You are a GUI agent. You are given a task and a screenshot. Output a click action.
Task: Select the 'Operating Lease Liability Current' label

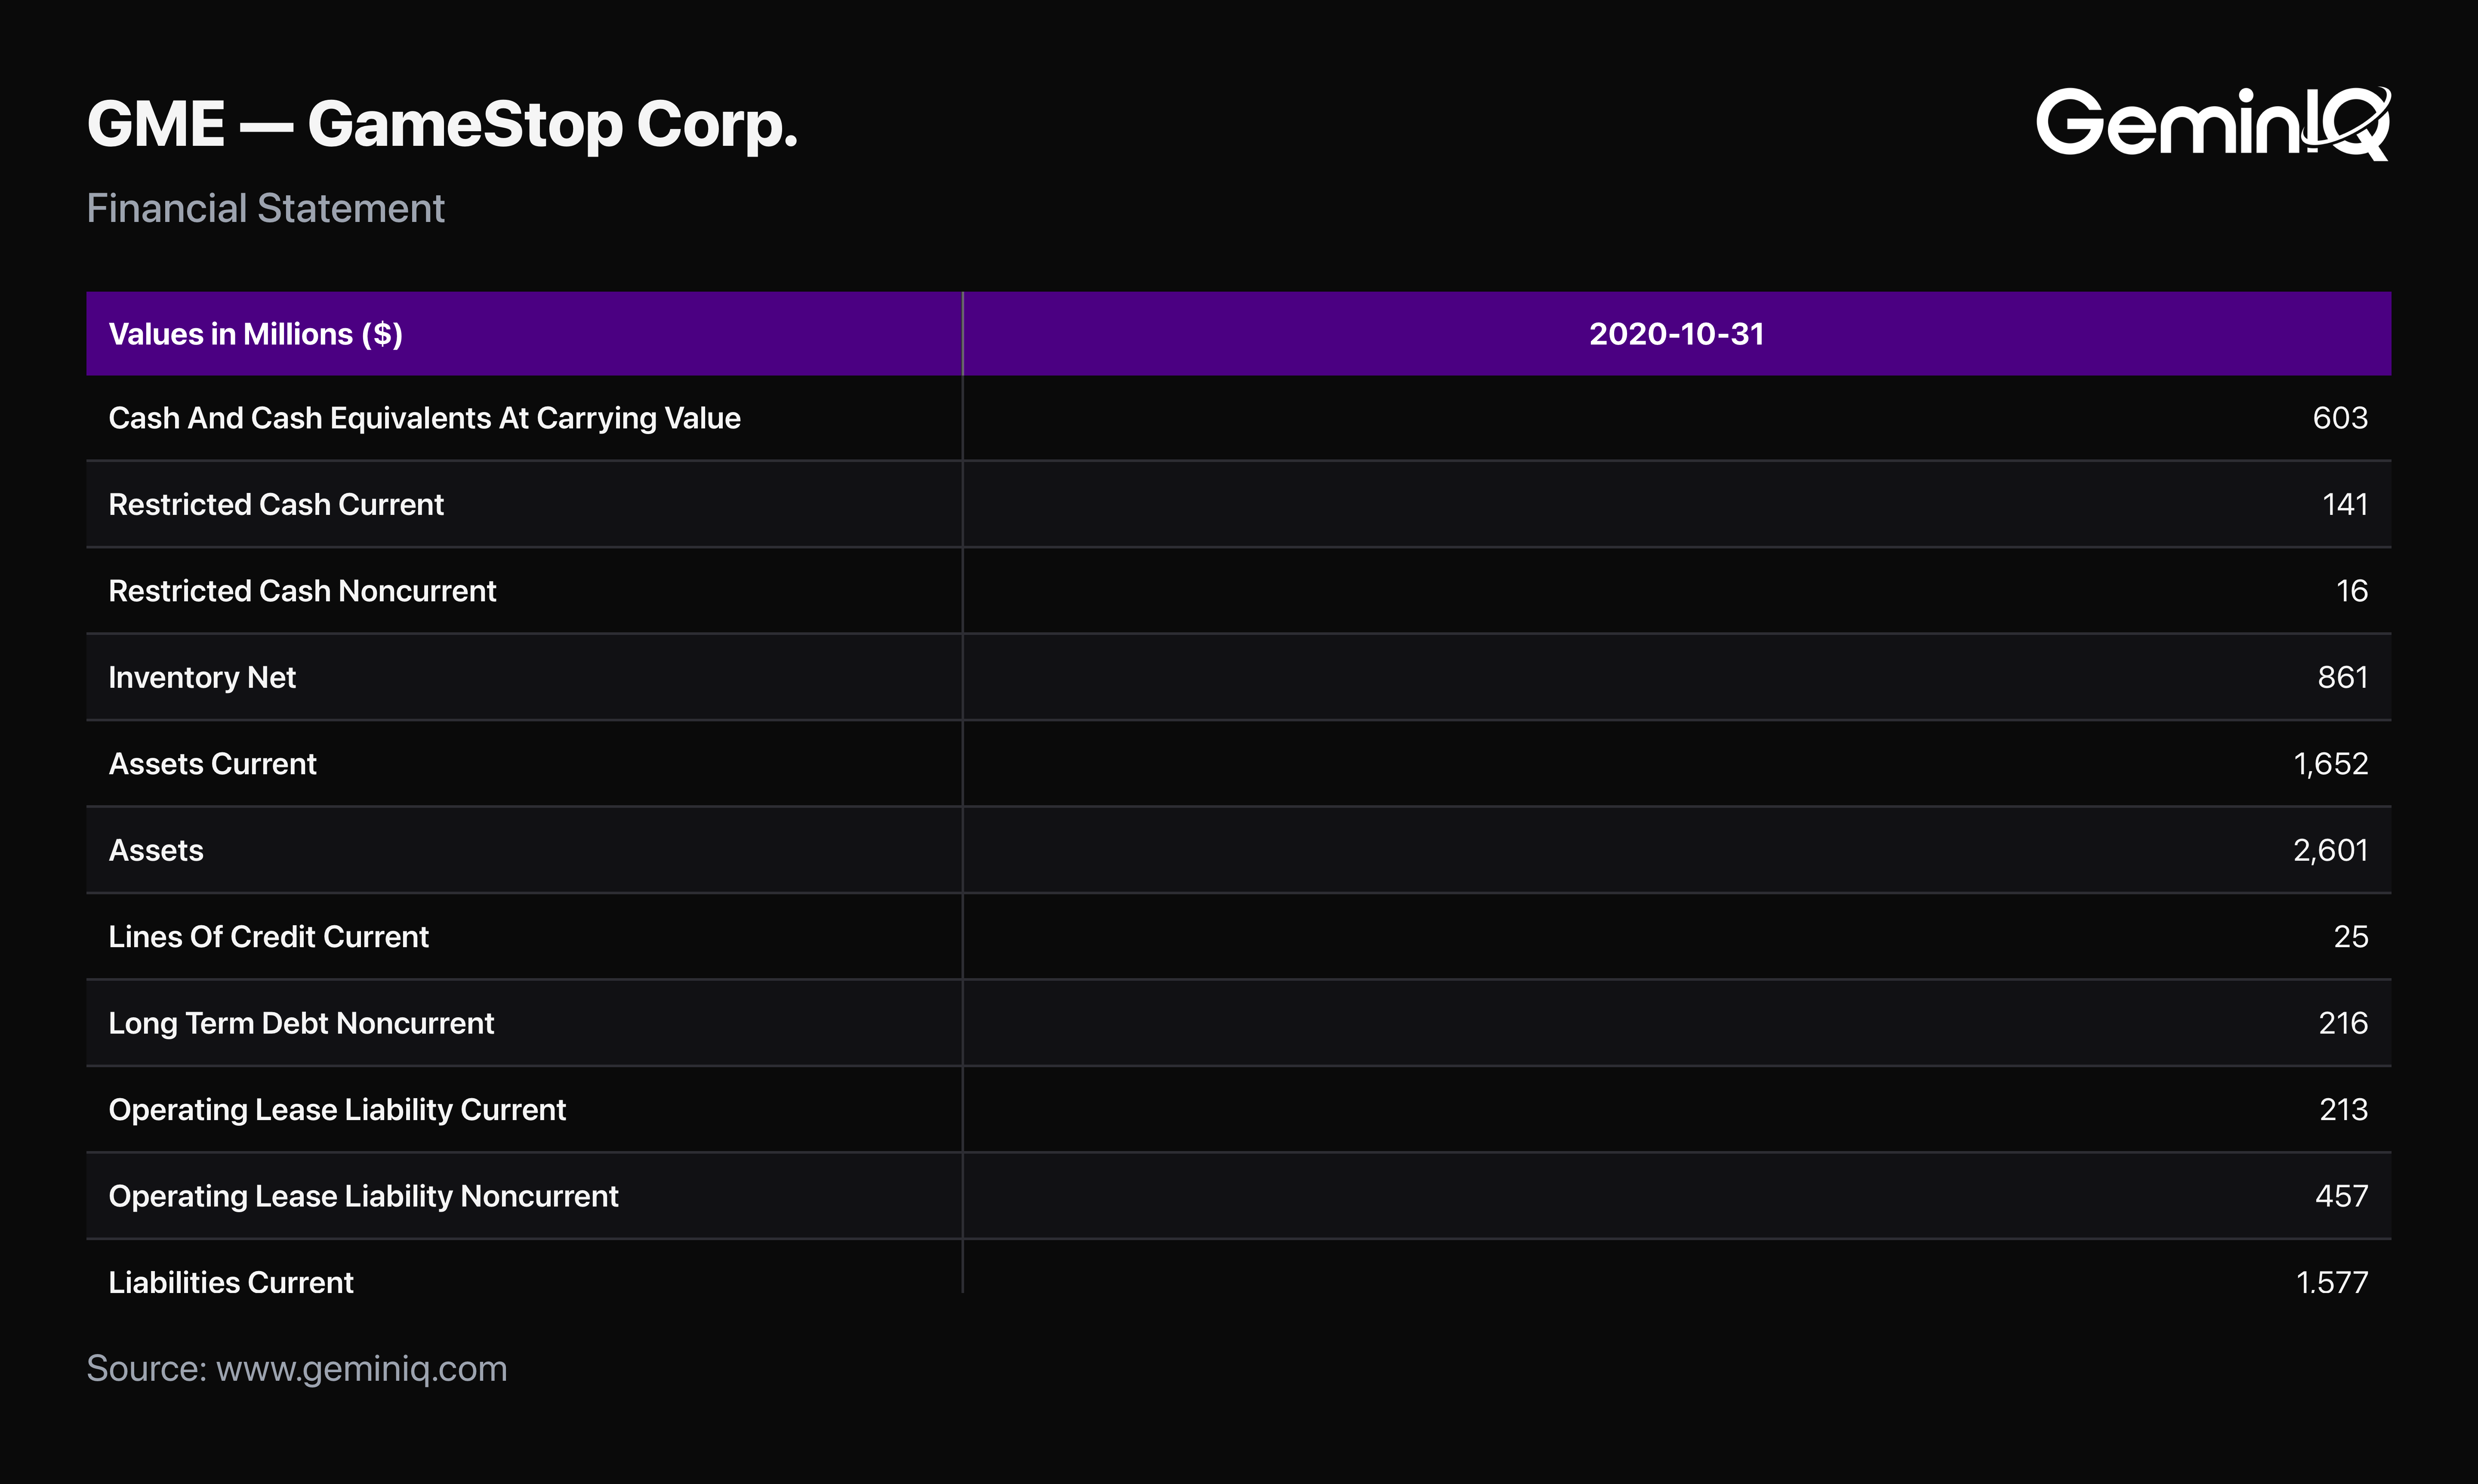337,1110
